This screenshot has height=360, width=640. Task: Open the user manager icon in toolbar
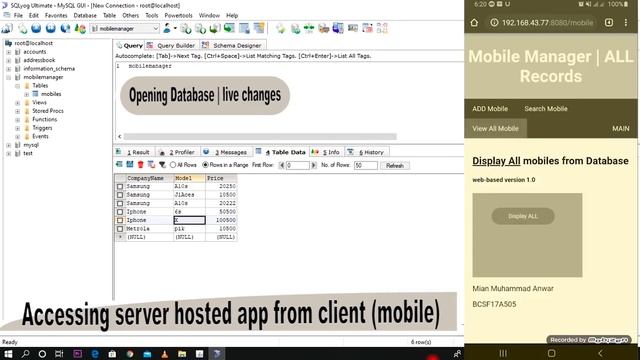click(167, 28)
